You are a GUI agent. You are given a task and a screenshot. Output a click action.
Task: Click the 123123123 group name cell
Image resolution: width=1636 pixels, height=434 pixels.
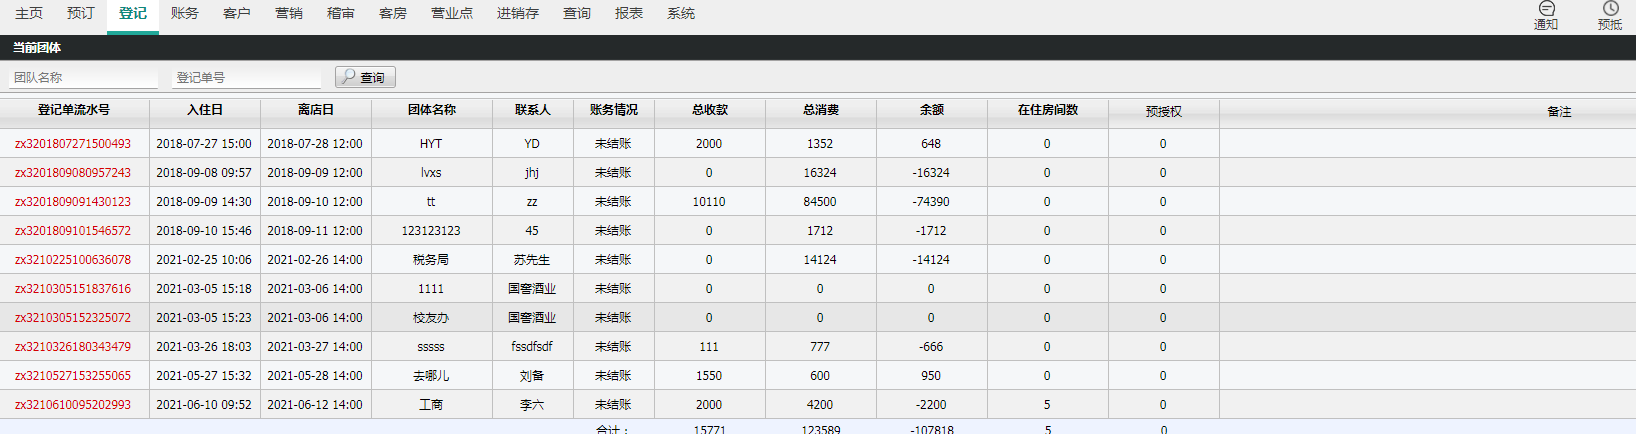point(431,231)
